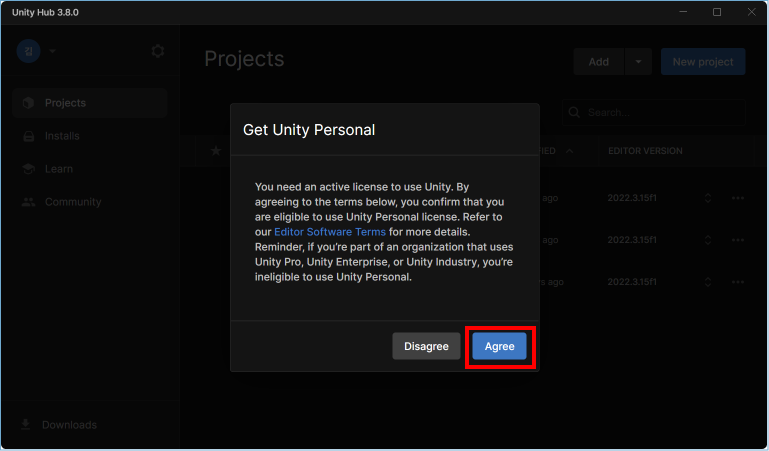Viewport: 769px width, 451px height.
Task: Click the user account avatar
Action: point(28,51)
